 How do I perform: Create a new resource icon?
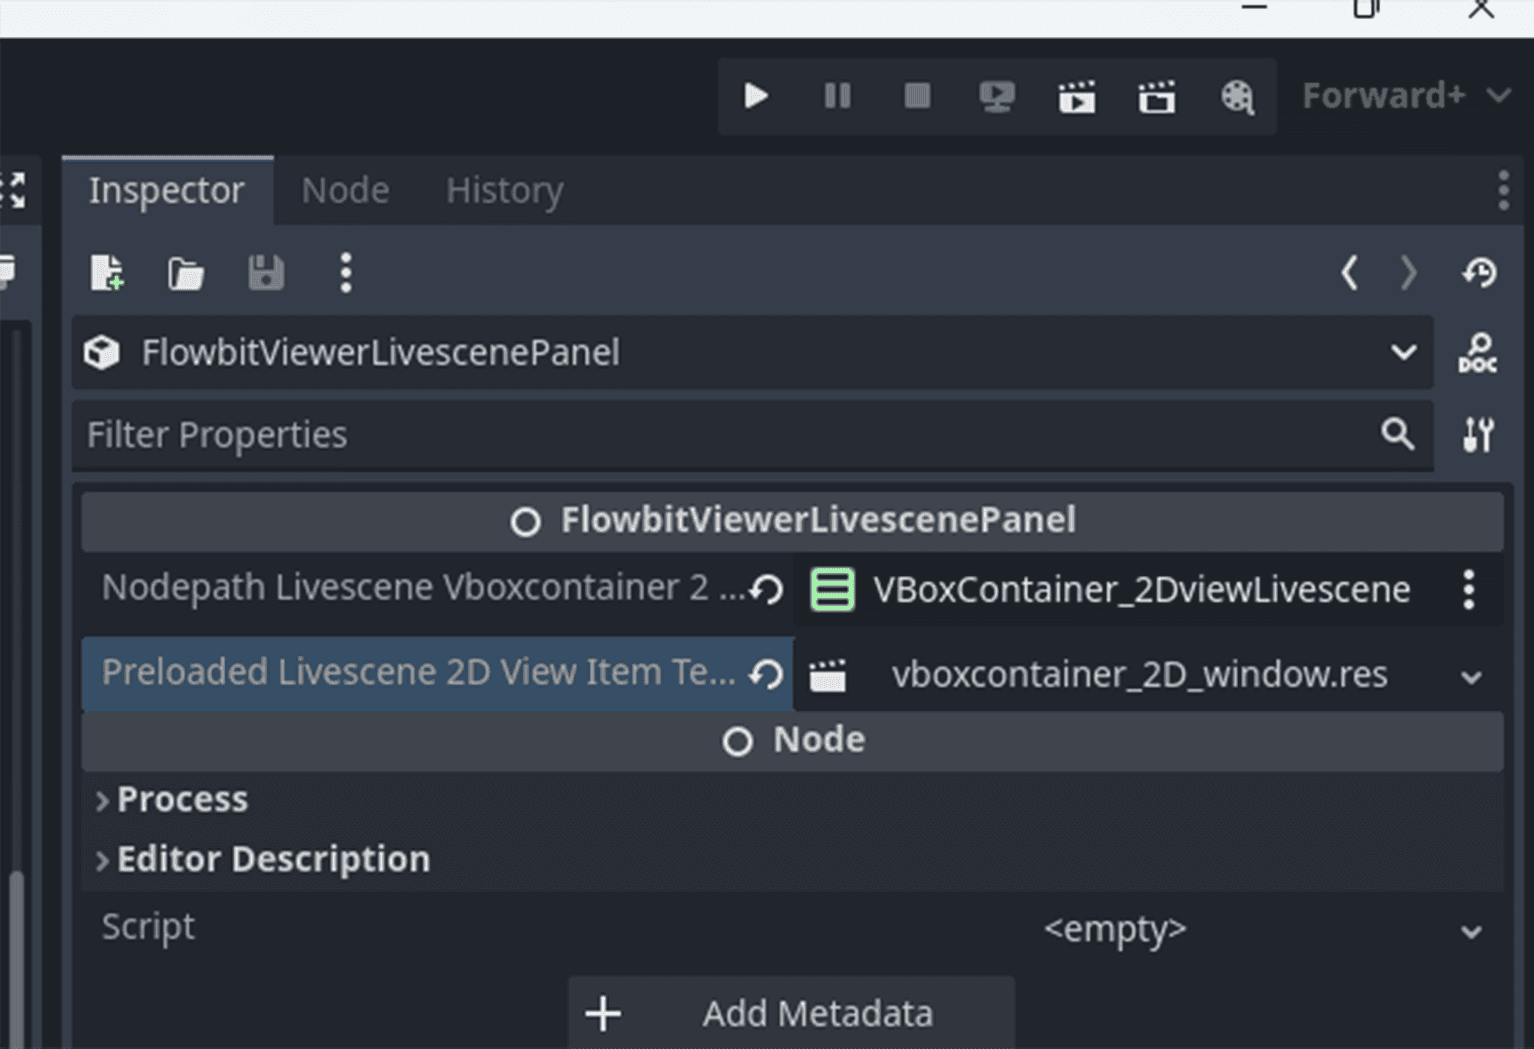tap(107, 272)
